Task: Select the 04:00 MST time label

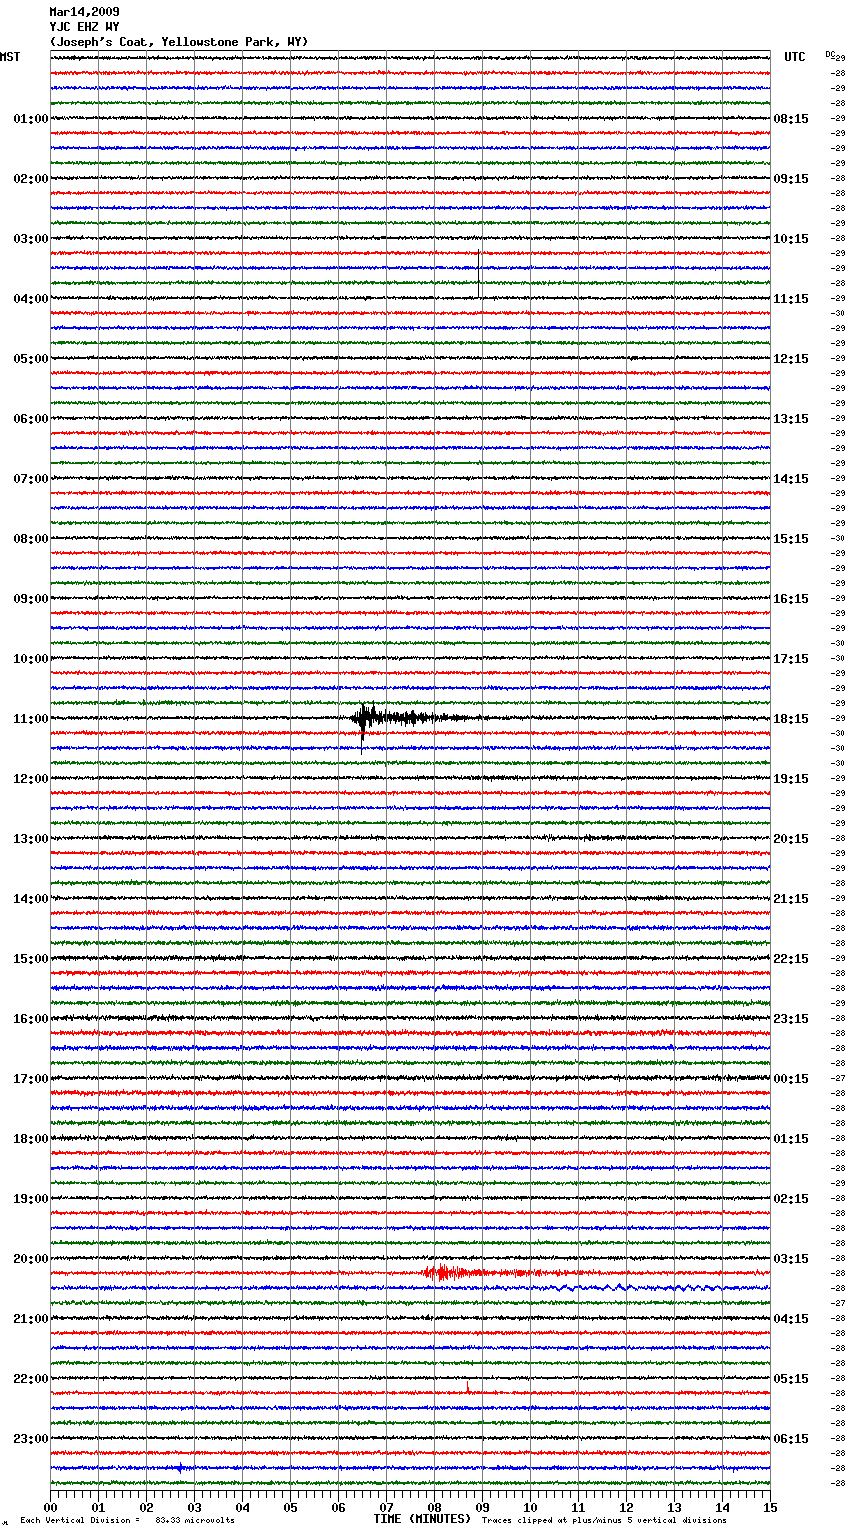Action: [31, 299]
